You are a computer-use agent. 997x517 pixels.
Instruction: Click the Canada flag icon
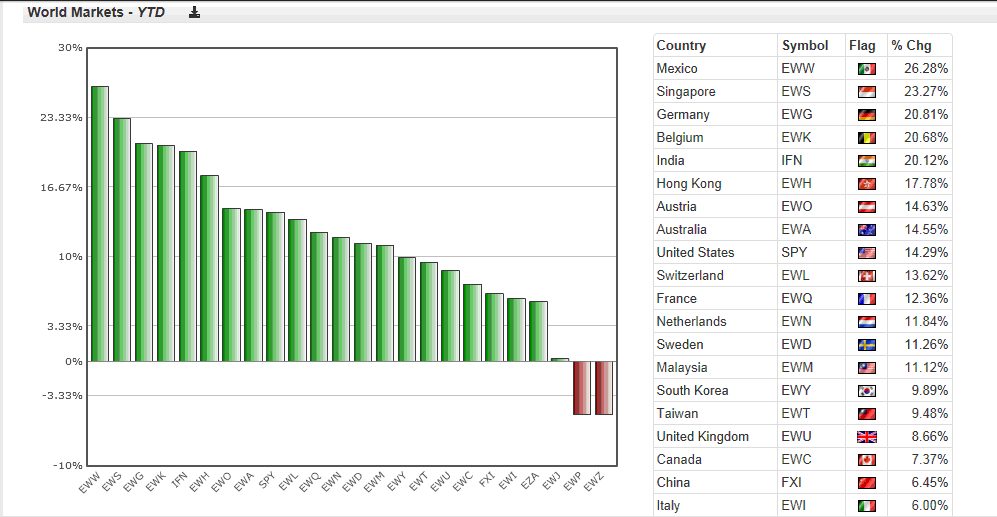867,459
